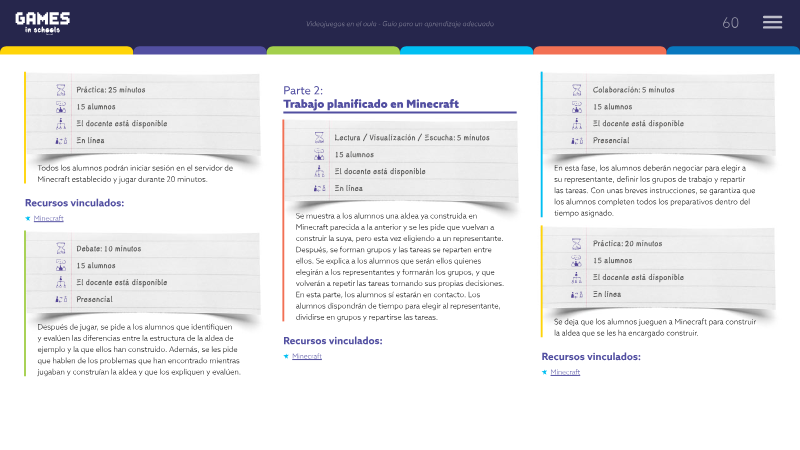Click students icon in Lectura card
The width and height of the screenshot is (800, 450).
[319, 154]
